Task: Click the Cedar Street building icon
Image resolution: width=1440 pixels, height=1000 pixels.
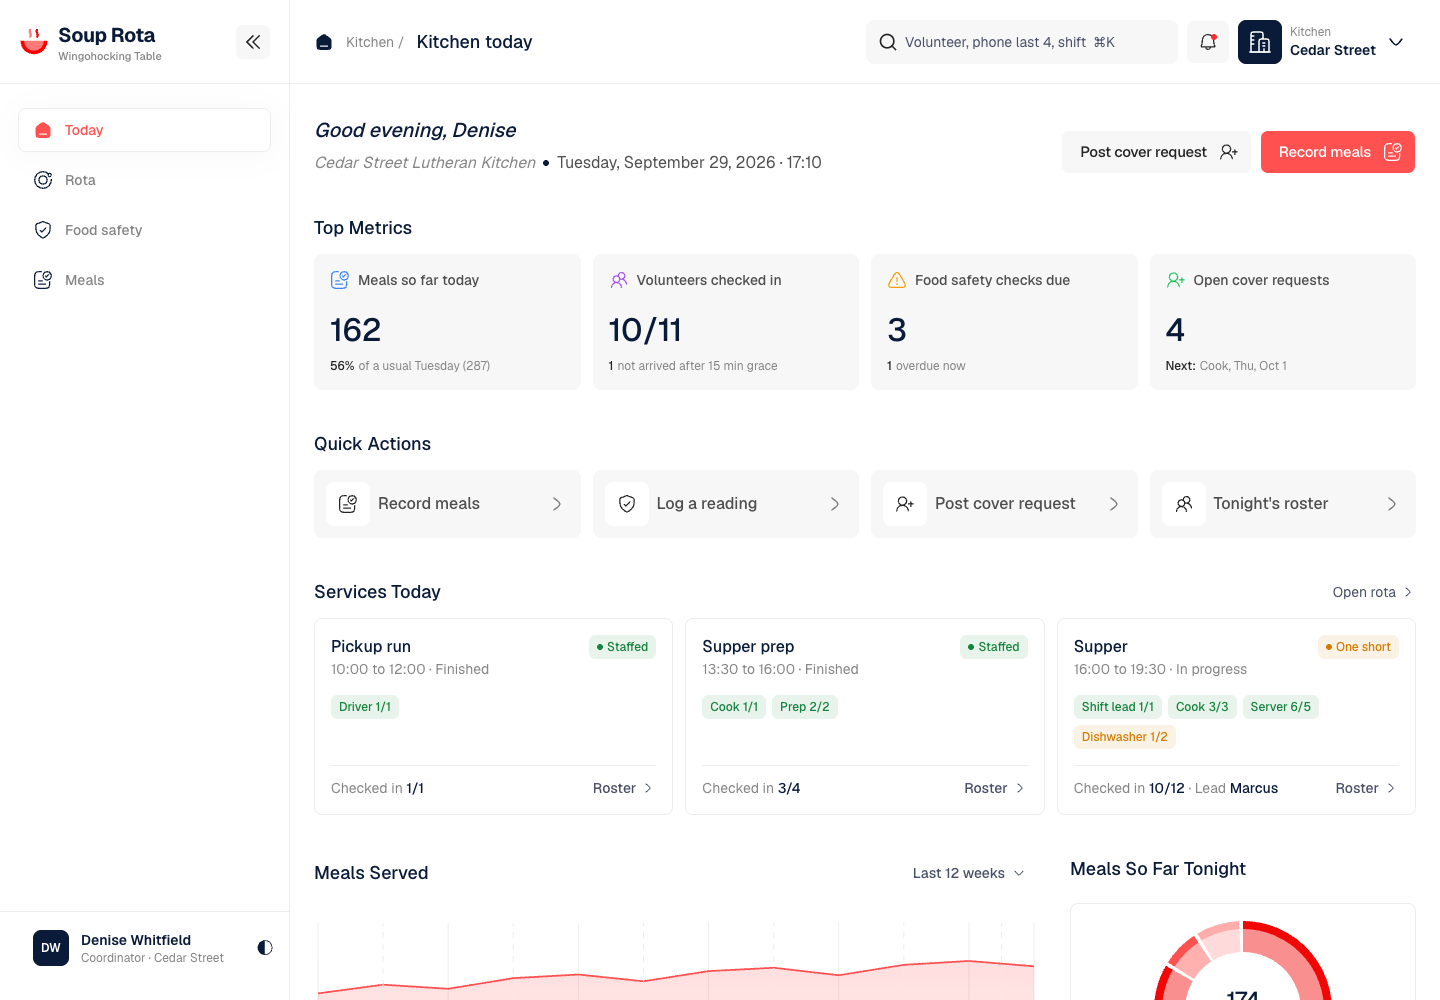Action: [x=1260, y=42]
